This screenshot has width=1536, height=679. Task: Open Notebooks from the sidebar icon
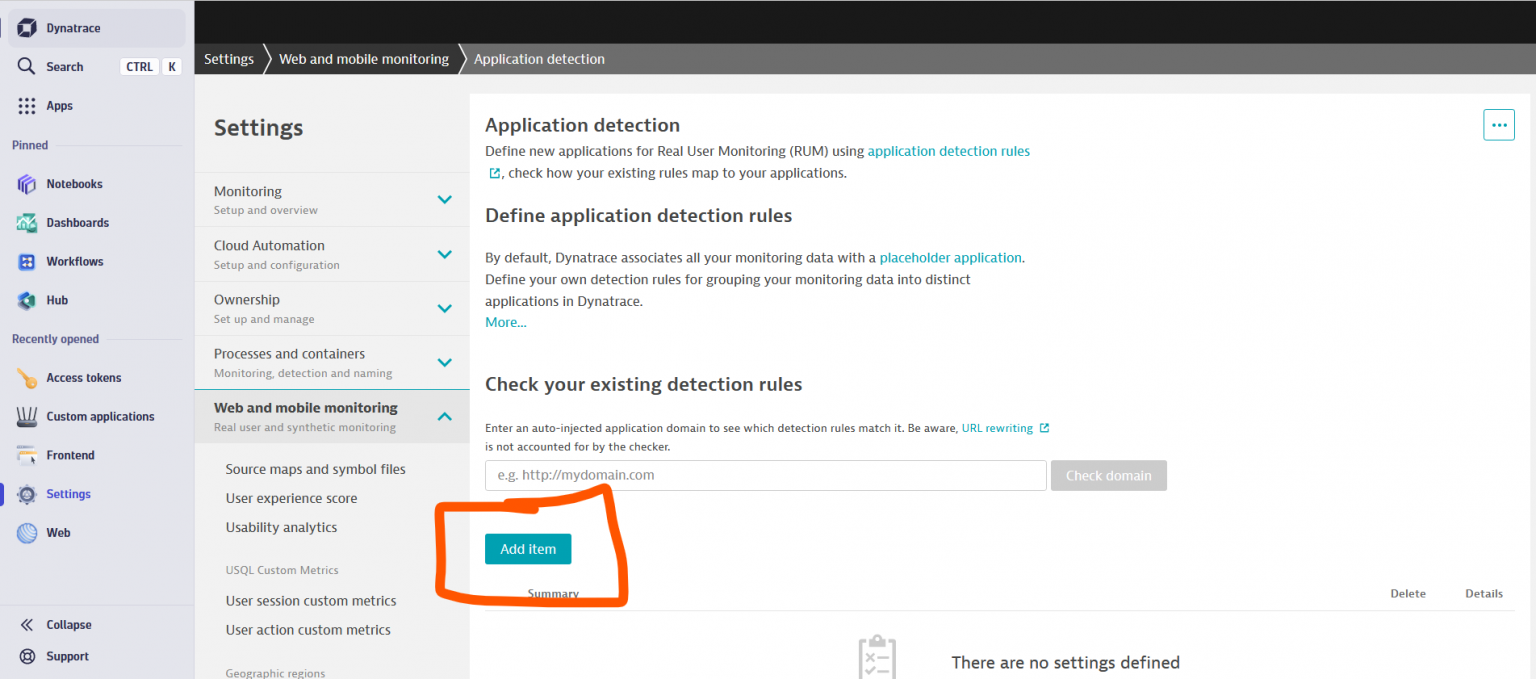pyautogui.click(x=27, y=184)
